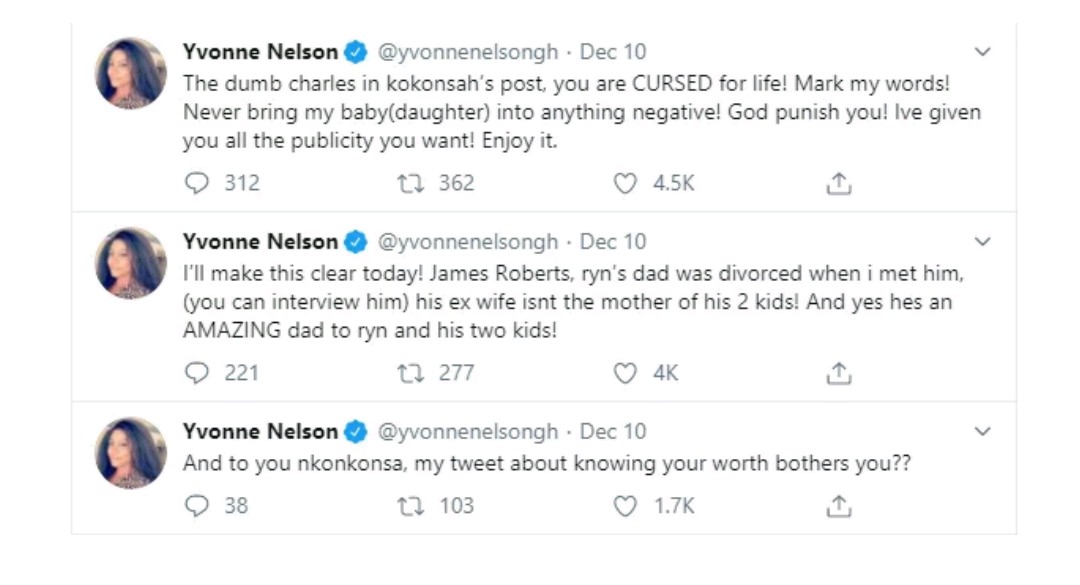Click @yvonnenelsongh handle on the second tweet

click(466, 242)
